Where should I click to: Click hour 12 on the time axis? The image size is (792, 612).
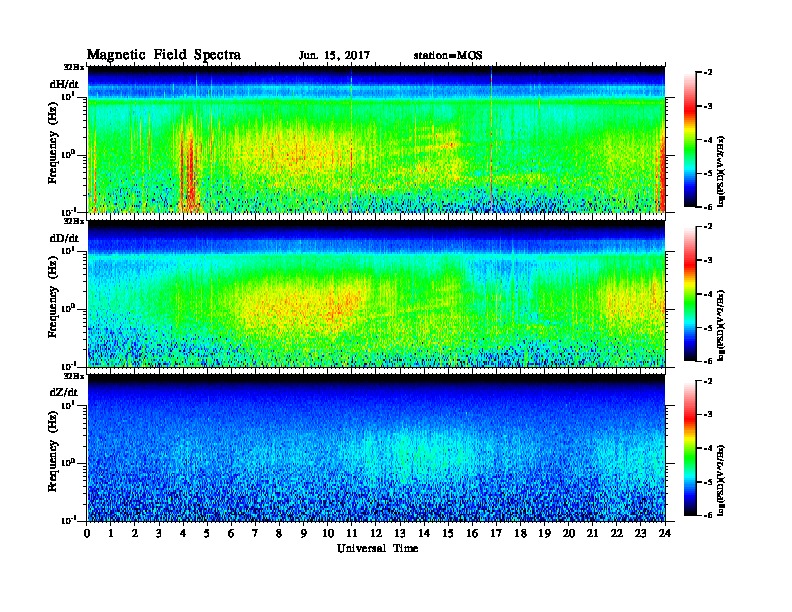tap(376, 534)
